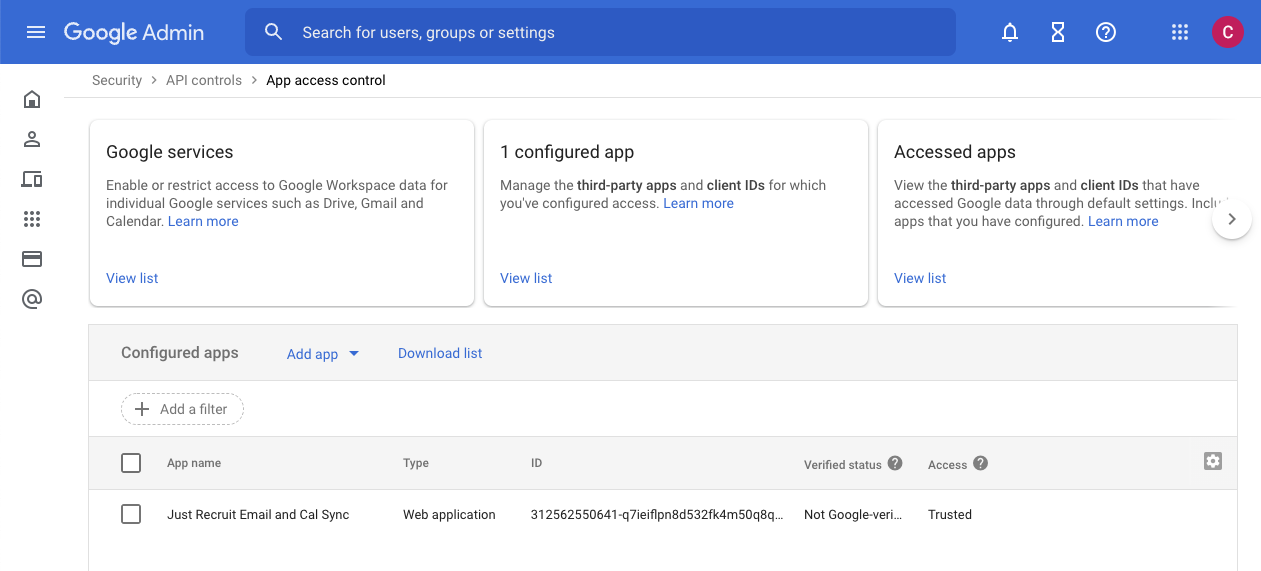The image size is (1261, 571).
Task: Open the account avatar C
Action: pos(1227,32)
